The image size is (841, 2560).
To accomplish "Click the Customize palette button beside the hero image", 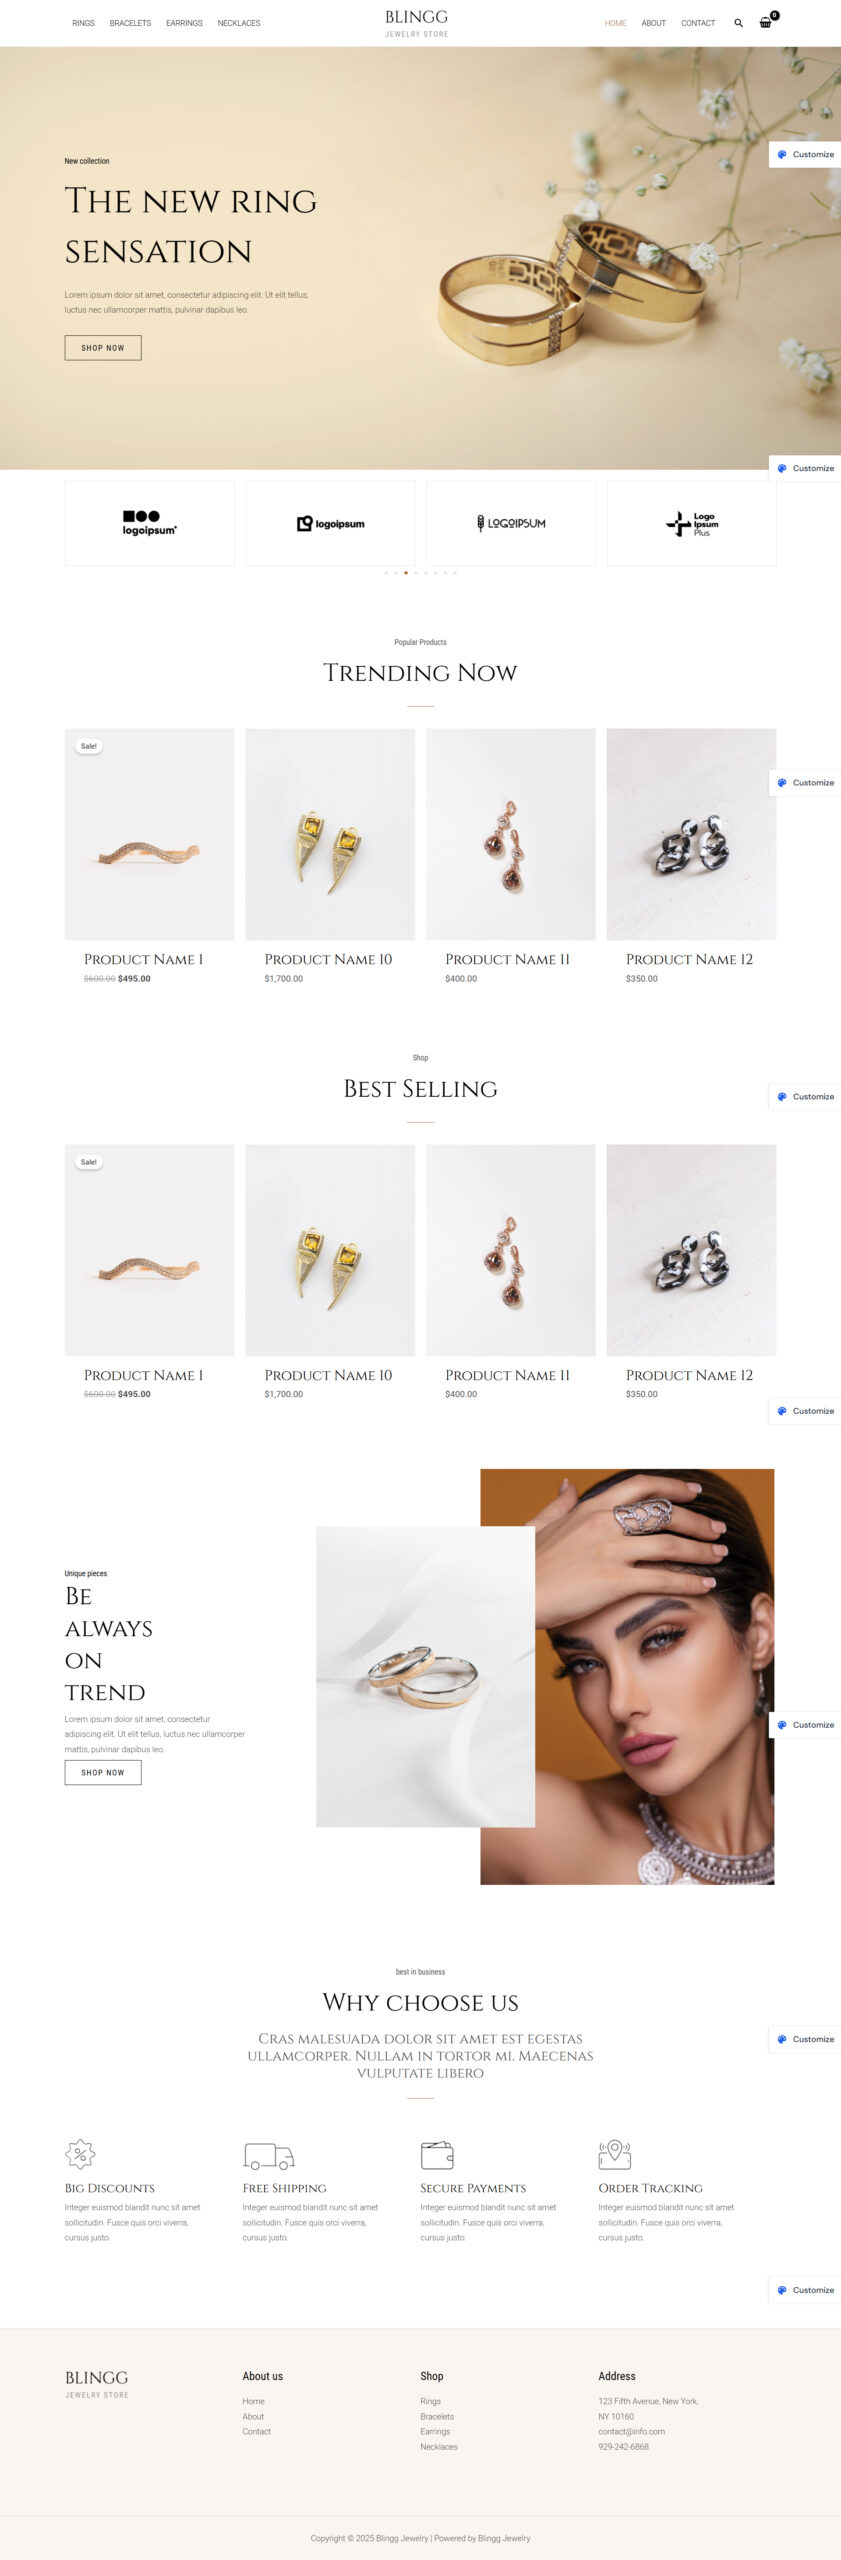I will pos(805,155).
